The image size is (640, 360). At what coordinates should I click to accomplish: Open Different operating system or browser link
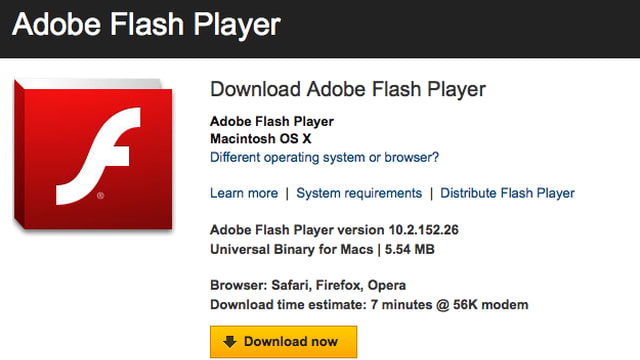click(324, 158)
